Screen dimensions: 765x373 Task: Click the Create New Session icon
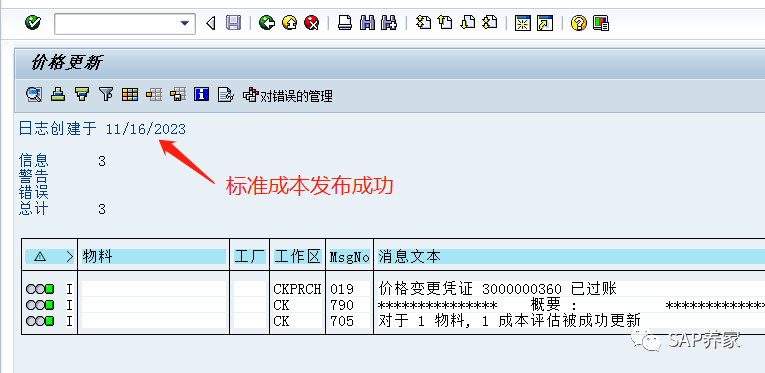click(523, 23)
